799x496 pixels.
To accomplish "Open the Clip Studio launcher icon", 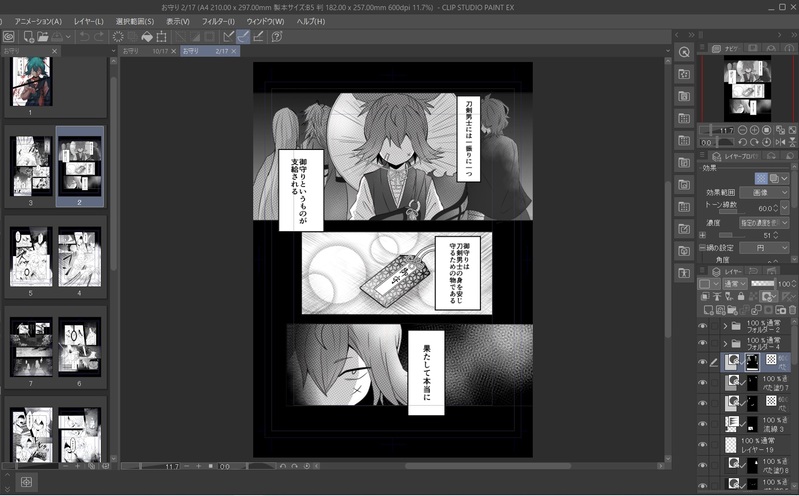I will (9, 37).
